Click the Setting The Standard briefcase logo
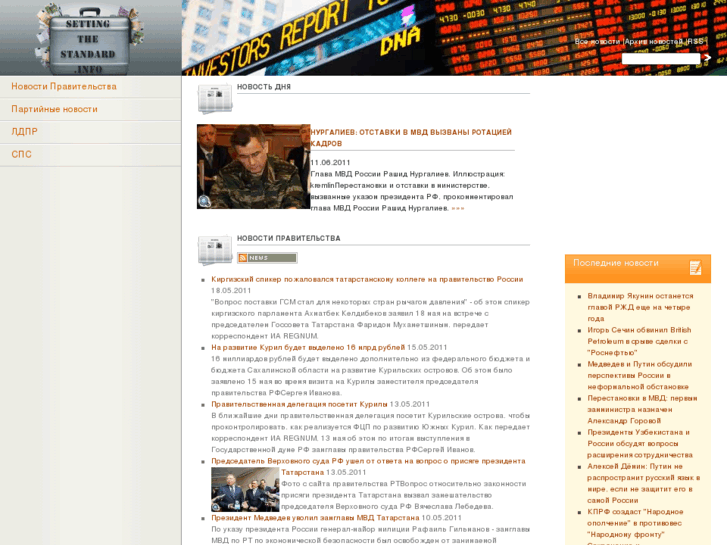 [x=88, y=40]
